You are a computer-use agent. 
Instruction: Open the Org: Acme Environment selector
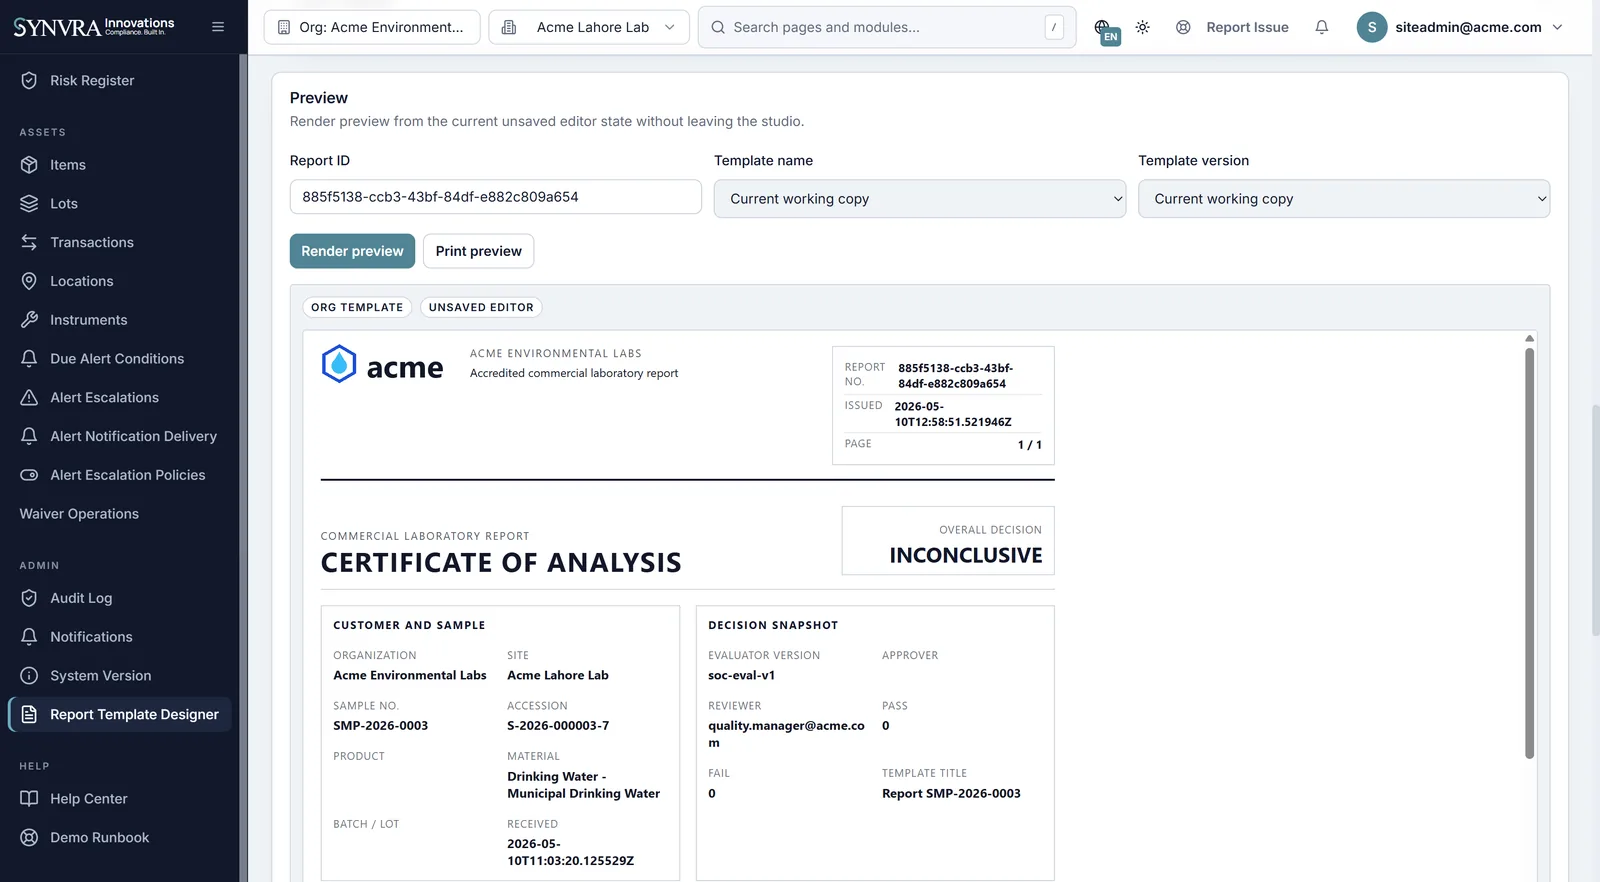pyautogui.click(x=372, y=27)
